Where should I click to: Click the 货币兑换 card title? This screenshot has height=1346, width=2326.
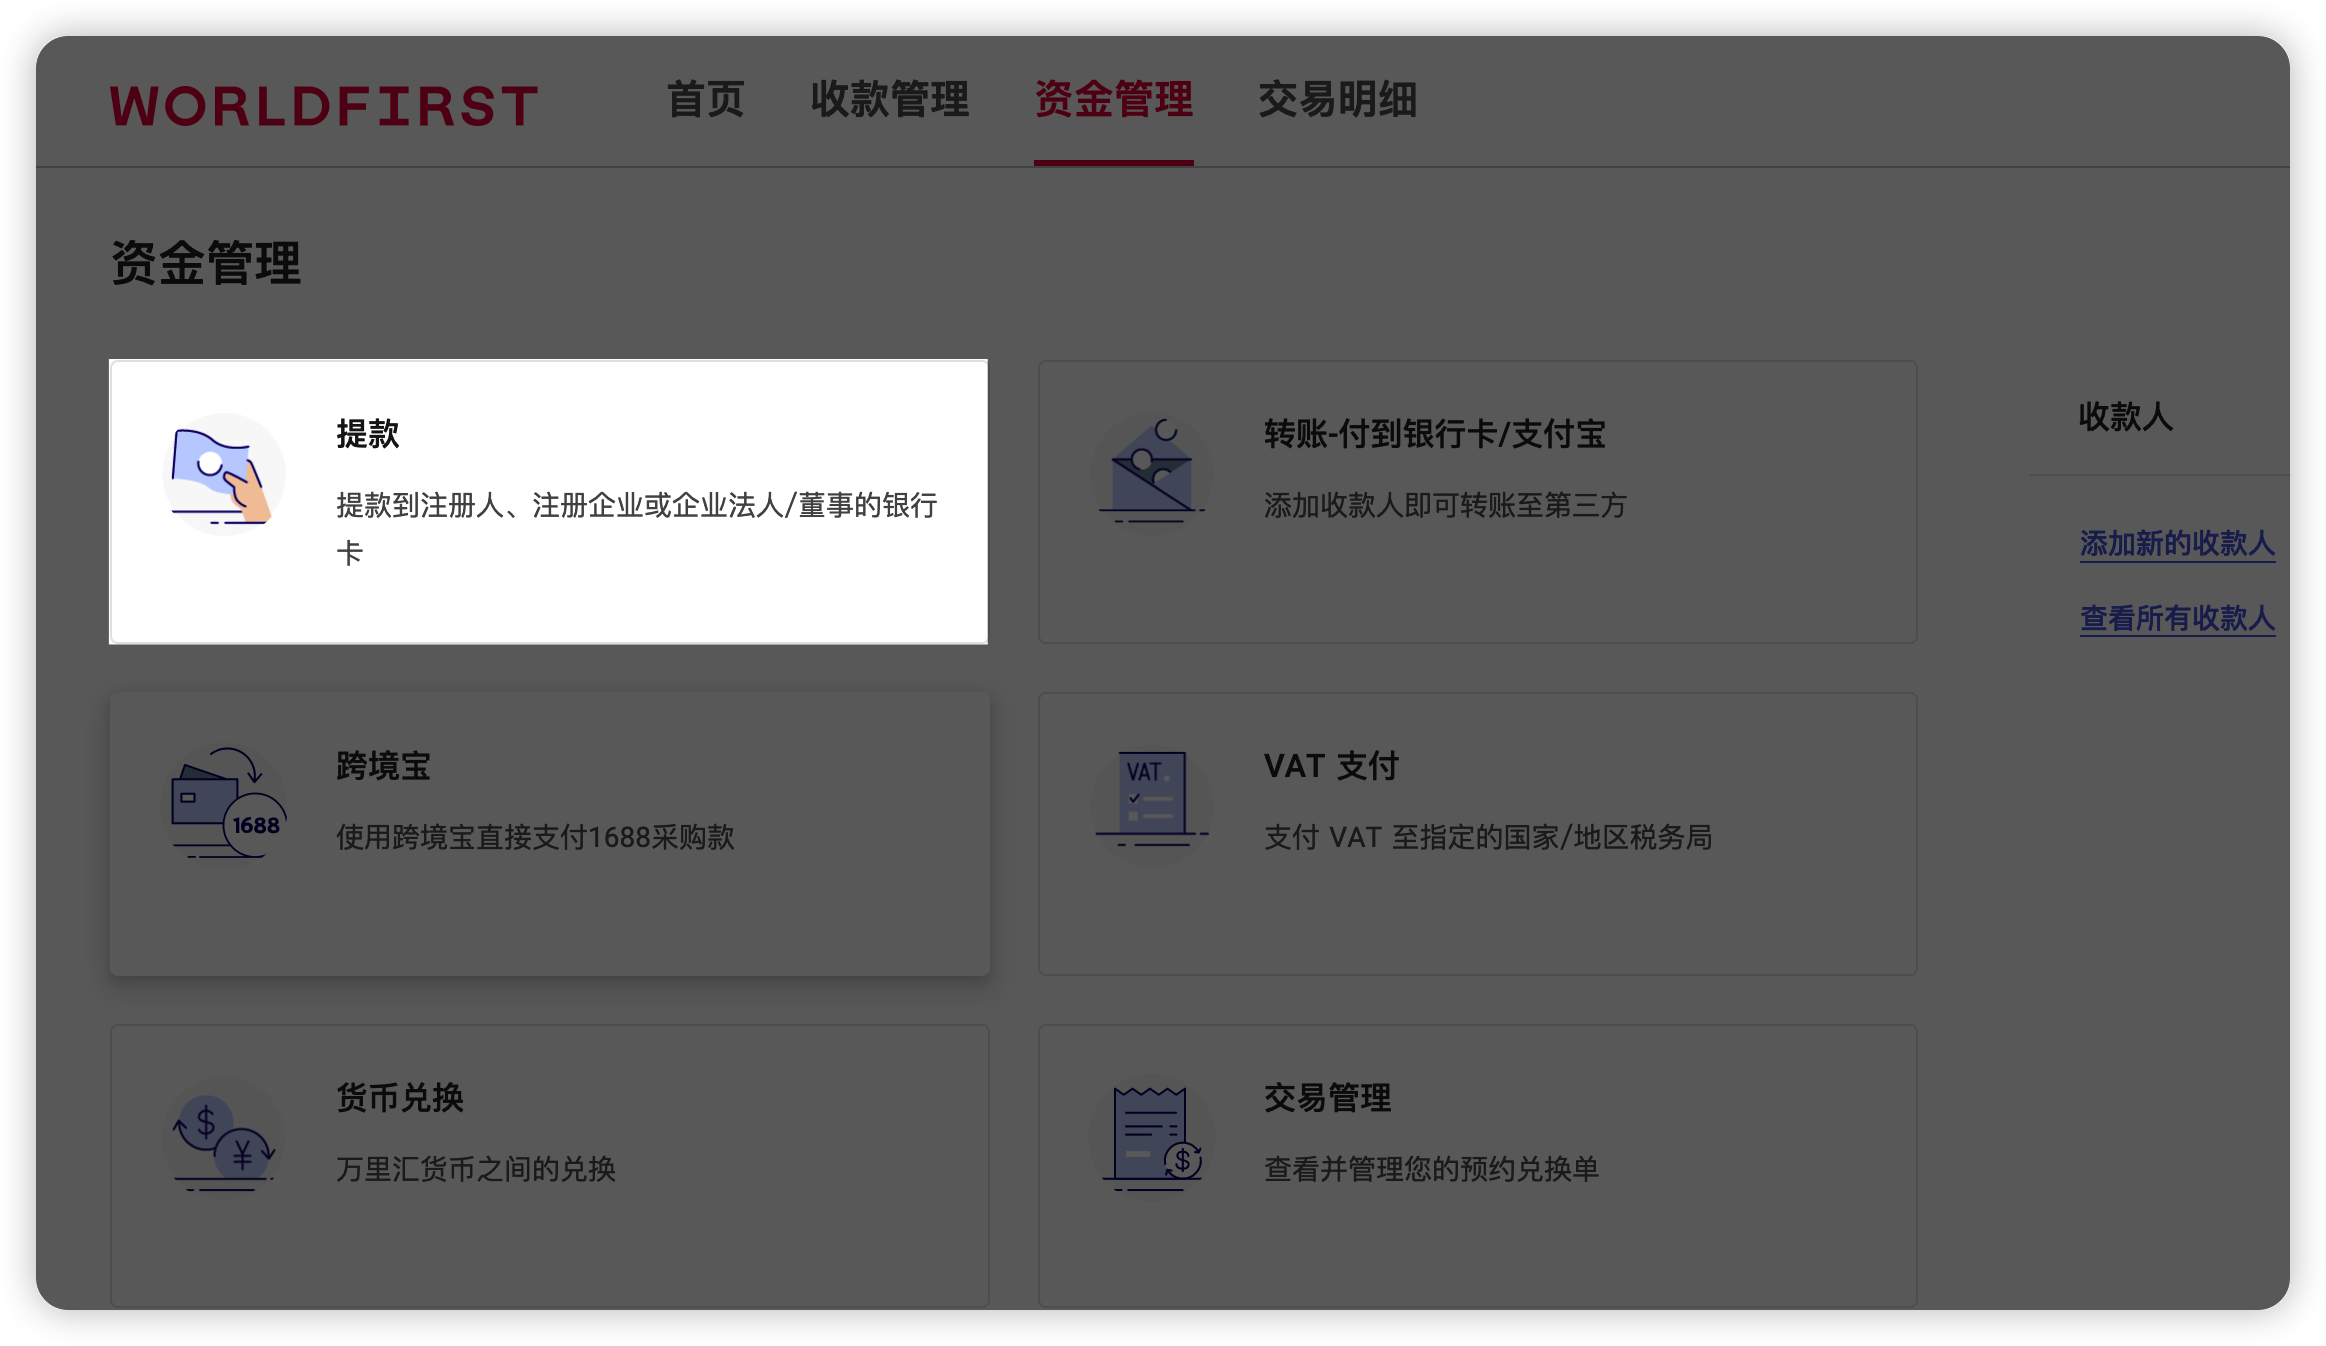[399, 1098]
